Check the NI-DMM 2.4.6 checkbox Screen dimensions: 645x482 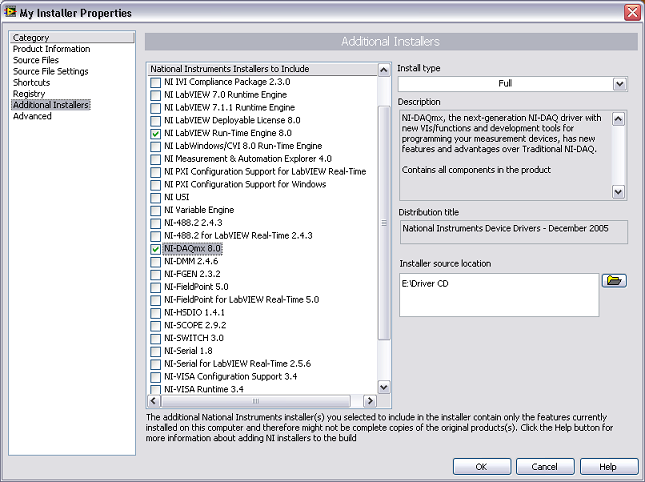tap(155, 262)
